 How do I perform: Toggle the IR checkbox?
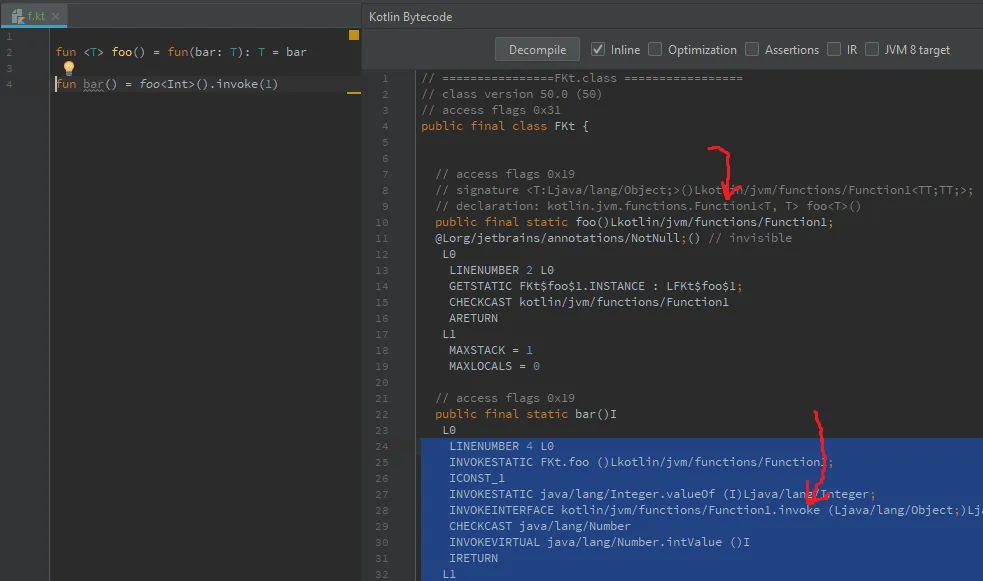coord(834,49)
